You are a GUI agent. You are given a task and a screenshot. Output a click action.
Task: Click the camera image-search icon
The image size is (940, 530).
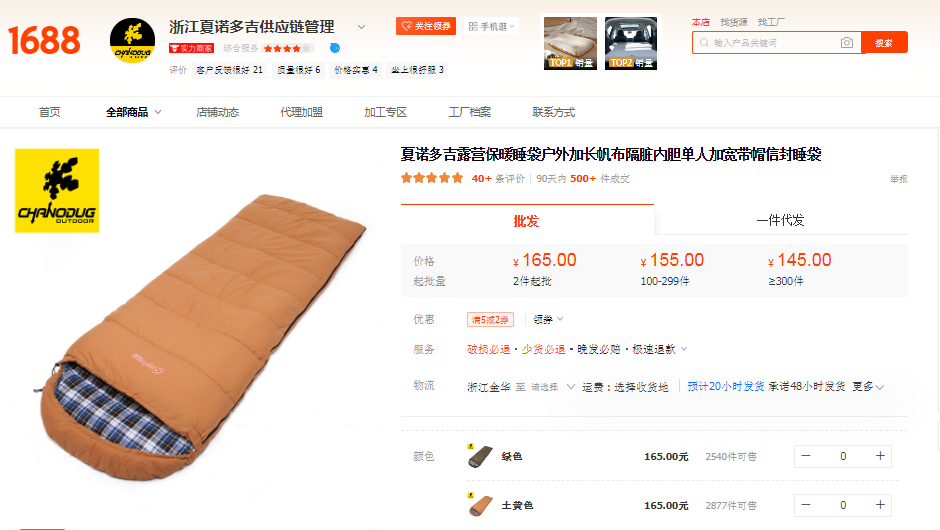(846, 43)
